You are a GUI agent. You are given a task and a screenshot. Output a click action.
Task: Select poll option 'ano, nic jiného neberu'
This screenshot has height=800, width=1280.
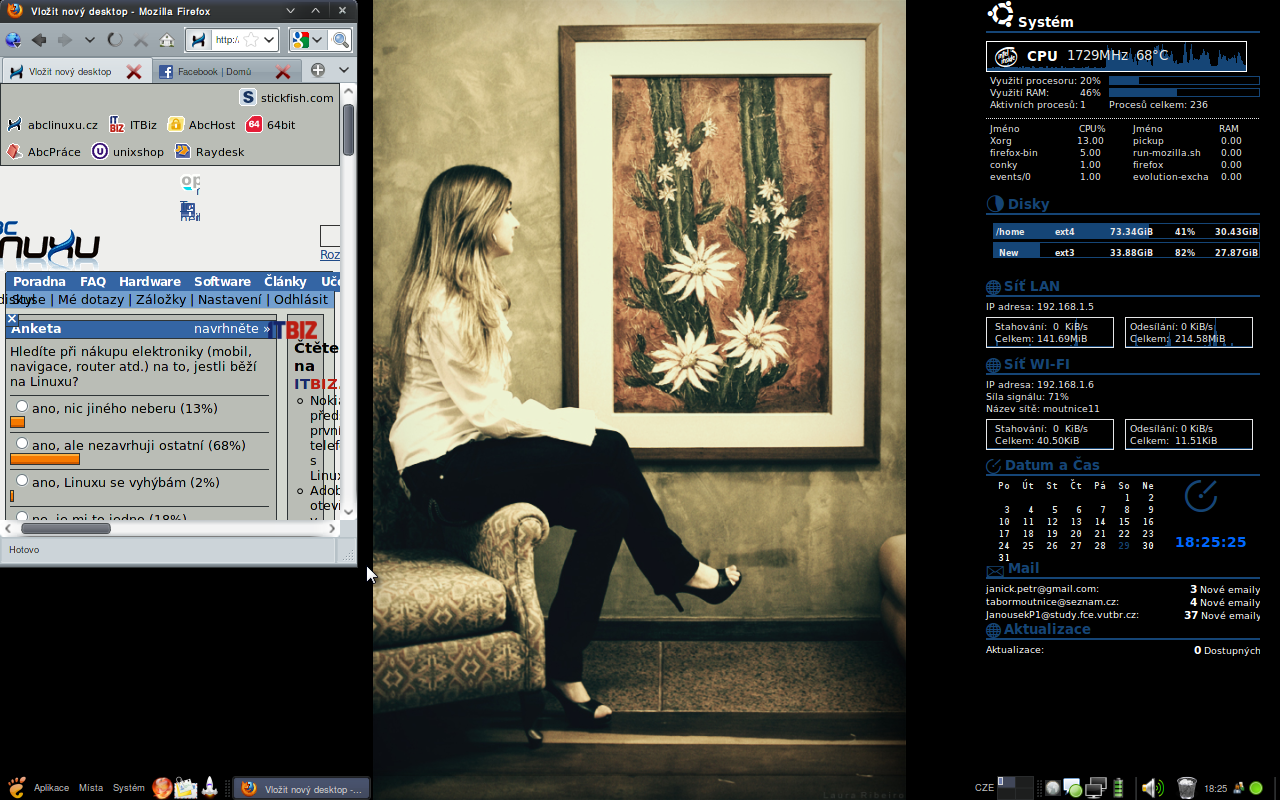[22, 407]
